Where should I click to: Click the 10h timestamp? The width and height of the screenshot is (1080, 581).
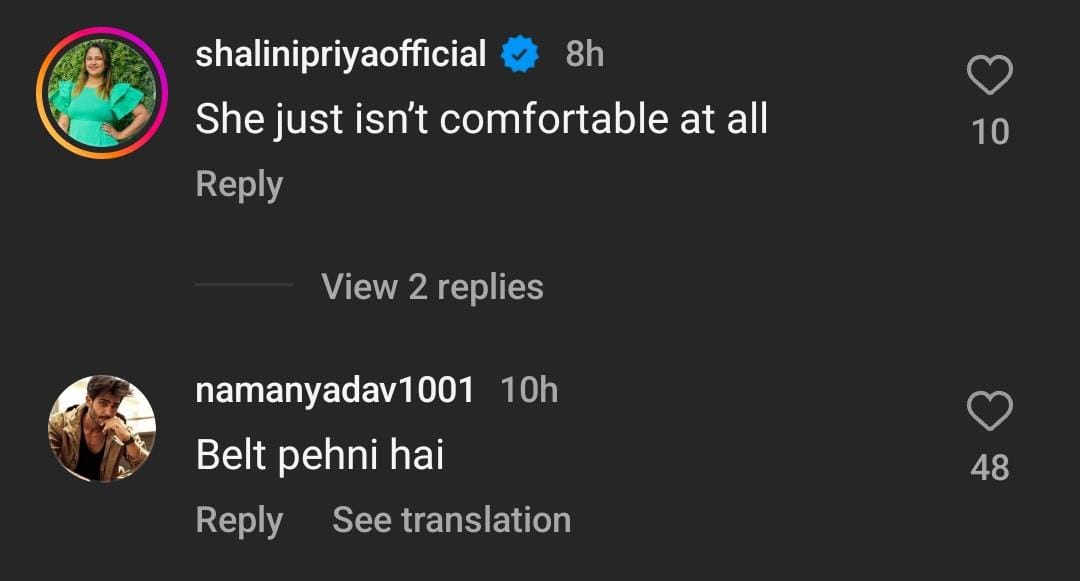click(x=529, y=390)
